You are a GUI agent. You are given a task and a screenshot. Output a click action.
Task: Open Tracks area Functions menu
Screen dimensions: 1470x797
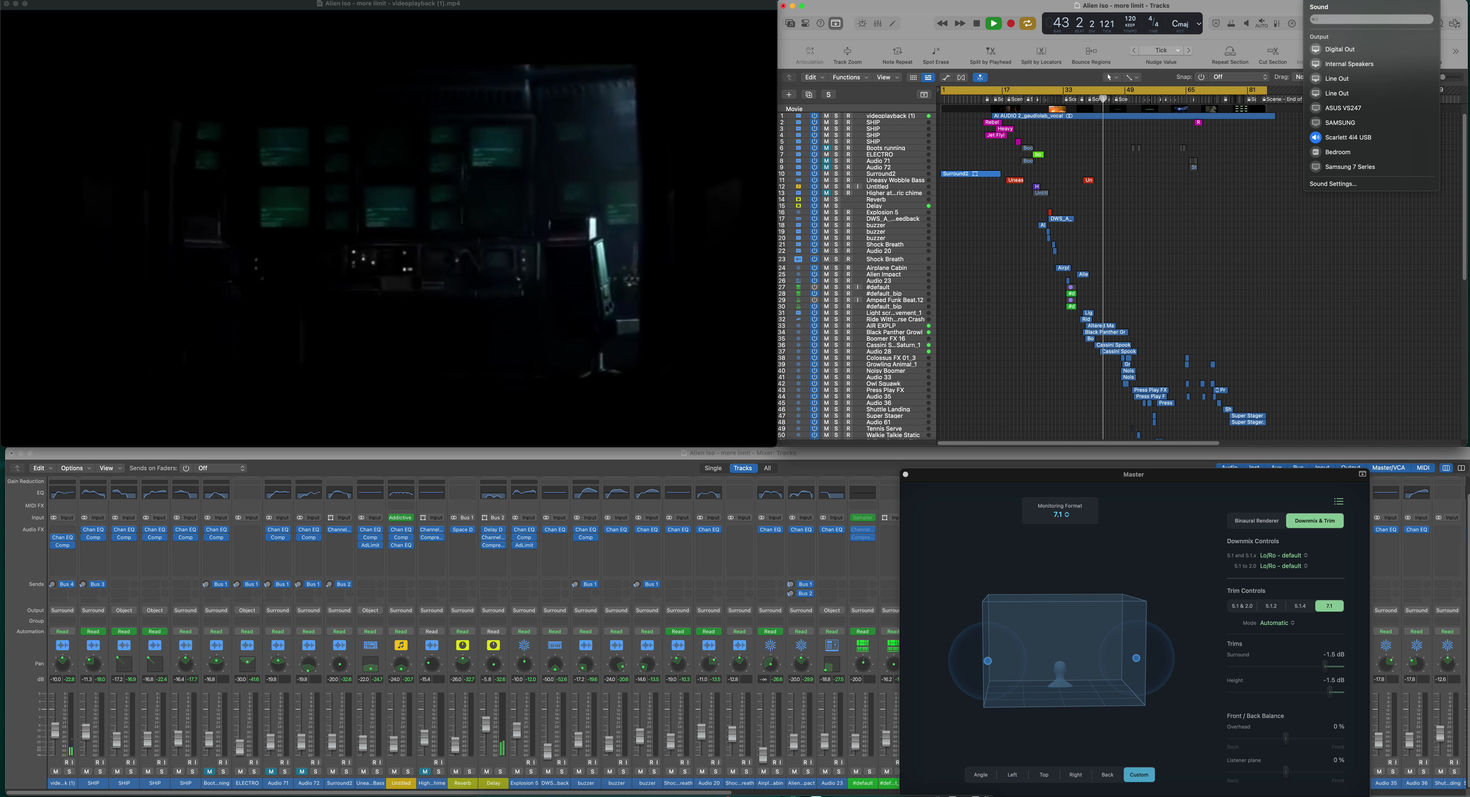[849, 77]
